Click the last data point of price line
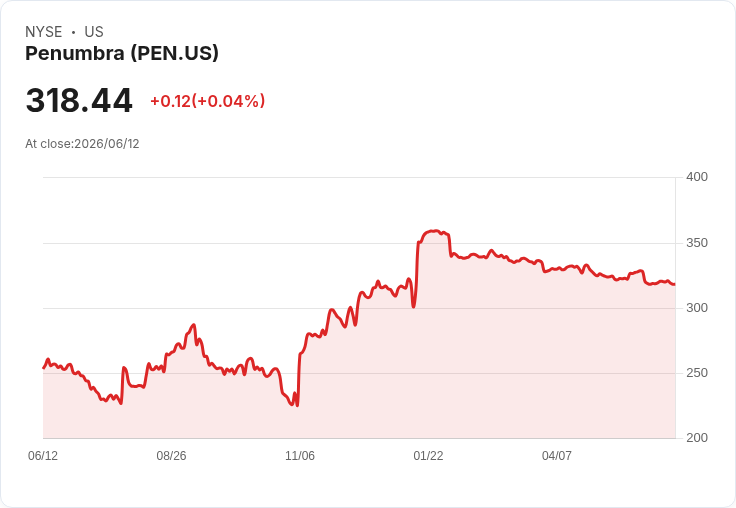Image resolution: width=736 pixels, height=508 pixels. tap(675, 285)
